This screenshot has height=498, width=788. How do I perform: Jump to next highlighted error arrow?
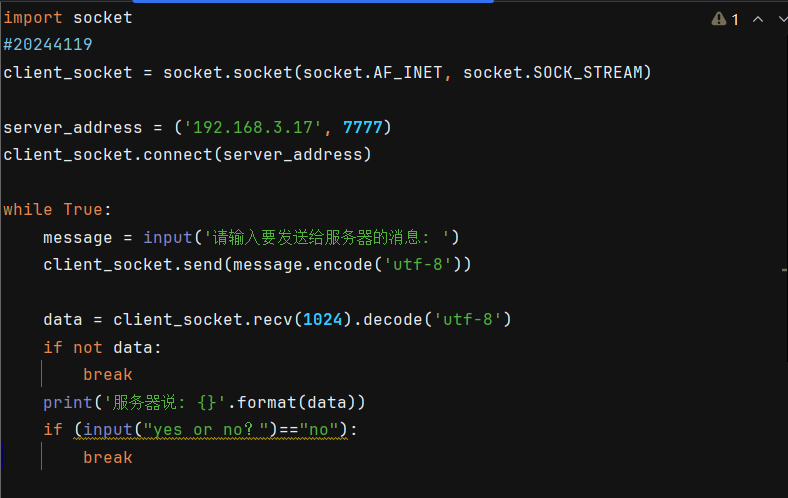[782, 20]
